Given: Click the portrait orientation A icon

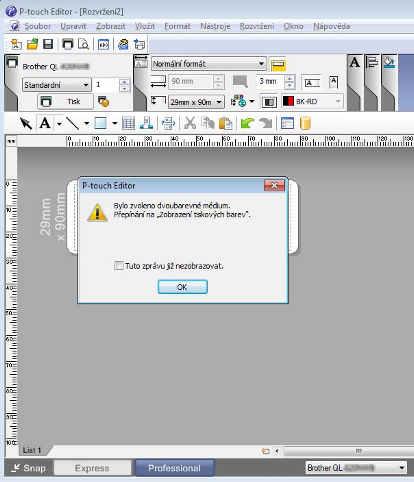Looking at the screenshot, I should point(333,82).
